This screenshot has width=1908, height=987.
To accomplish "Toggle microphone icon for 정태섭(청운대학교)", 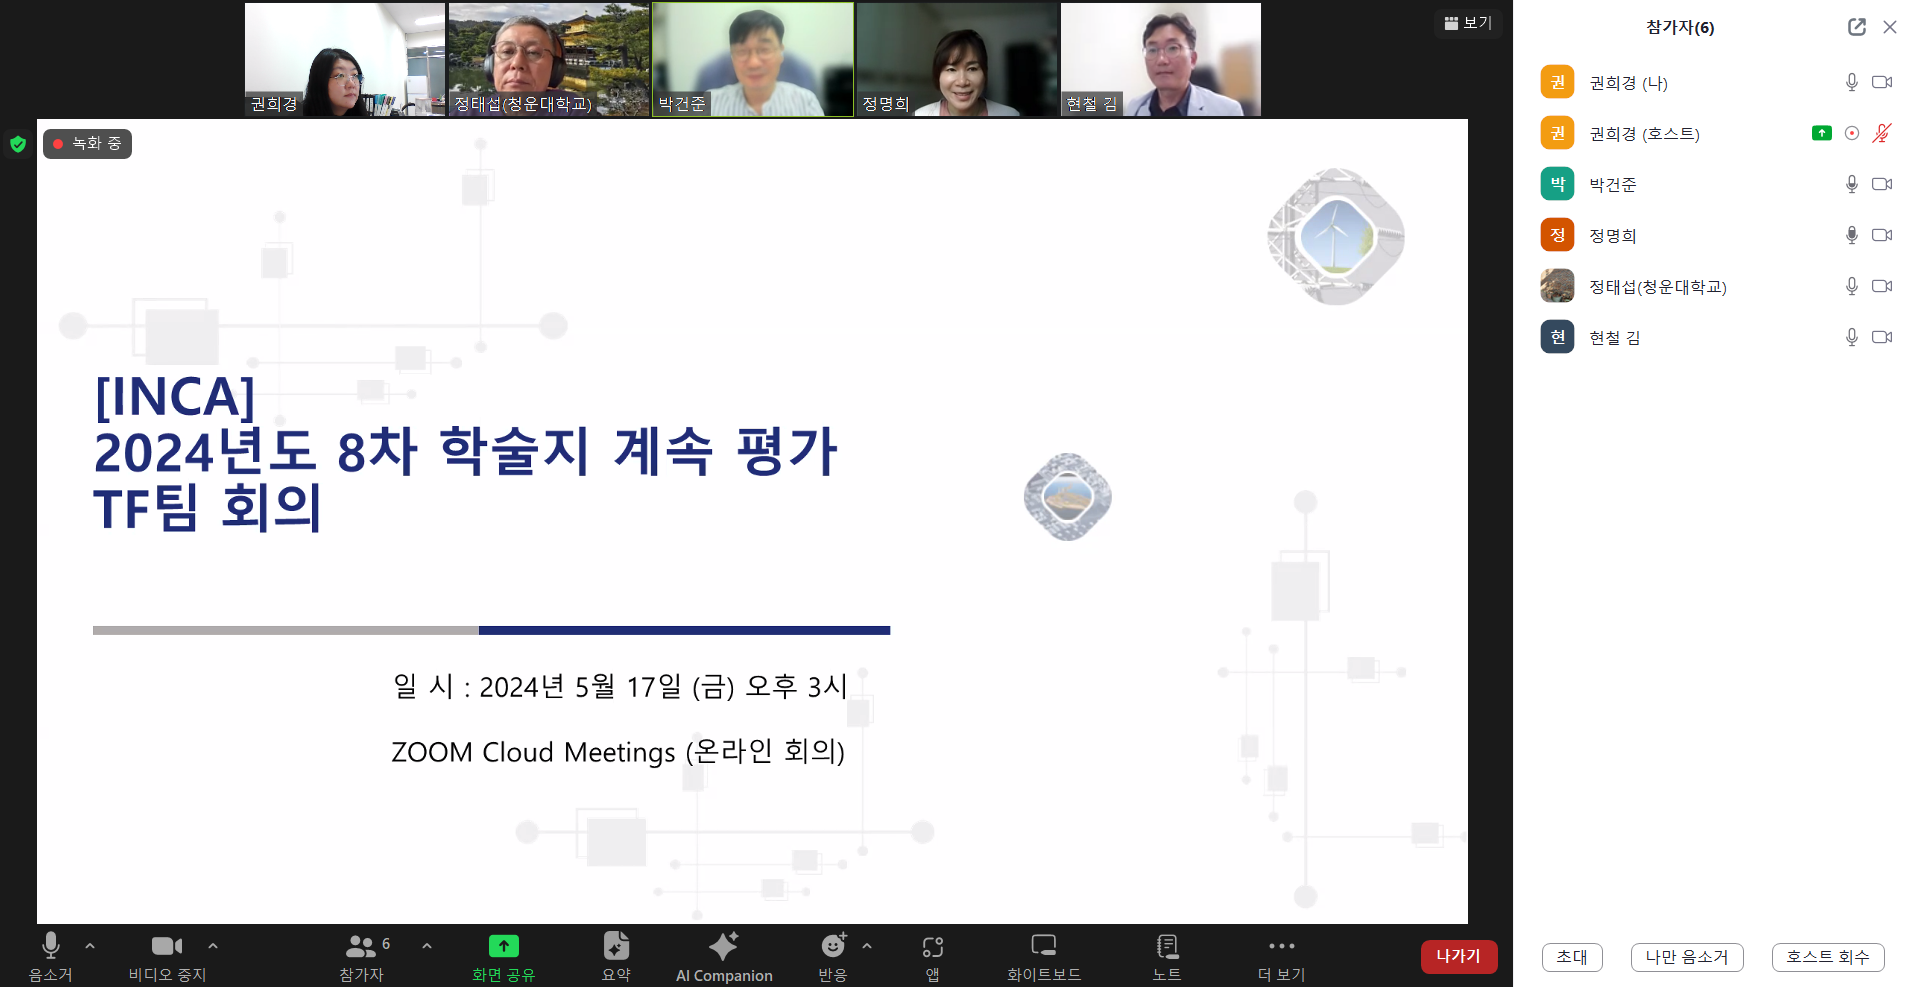I will click(1852, 286).
